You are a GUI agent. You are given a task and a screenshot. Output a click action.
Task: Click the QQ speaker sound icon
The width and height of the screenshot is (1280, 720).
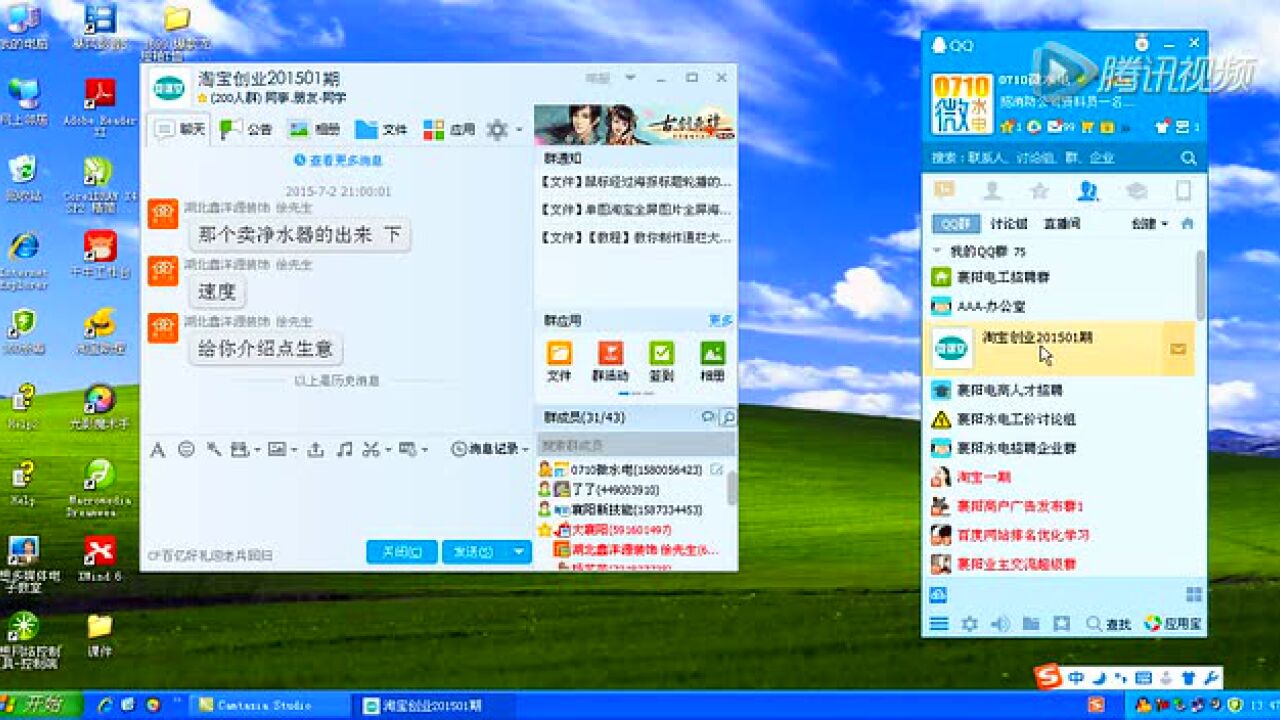point(1000,624)
